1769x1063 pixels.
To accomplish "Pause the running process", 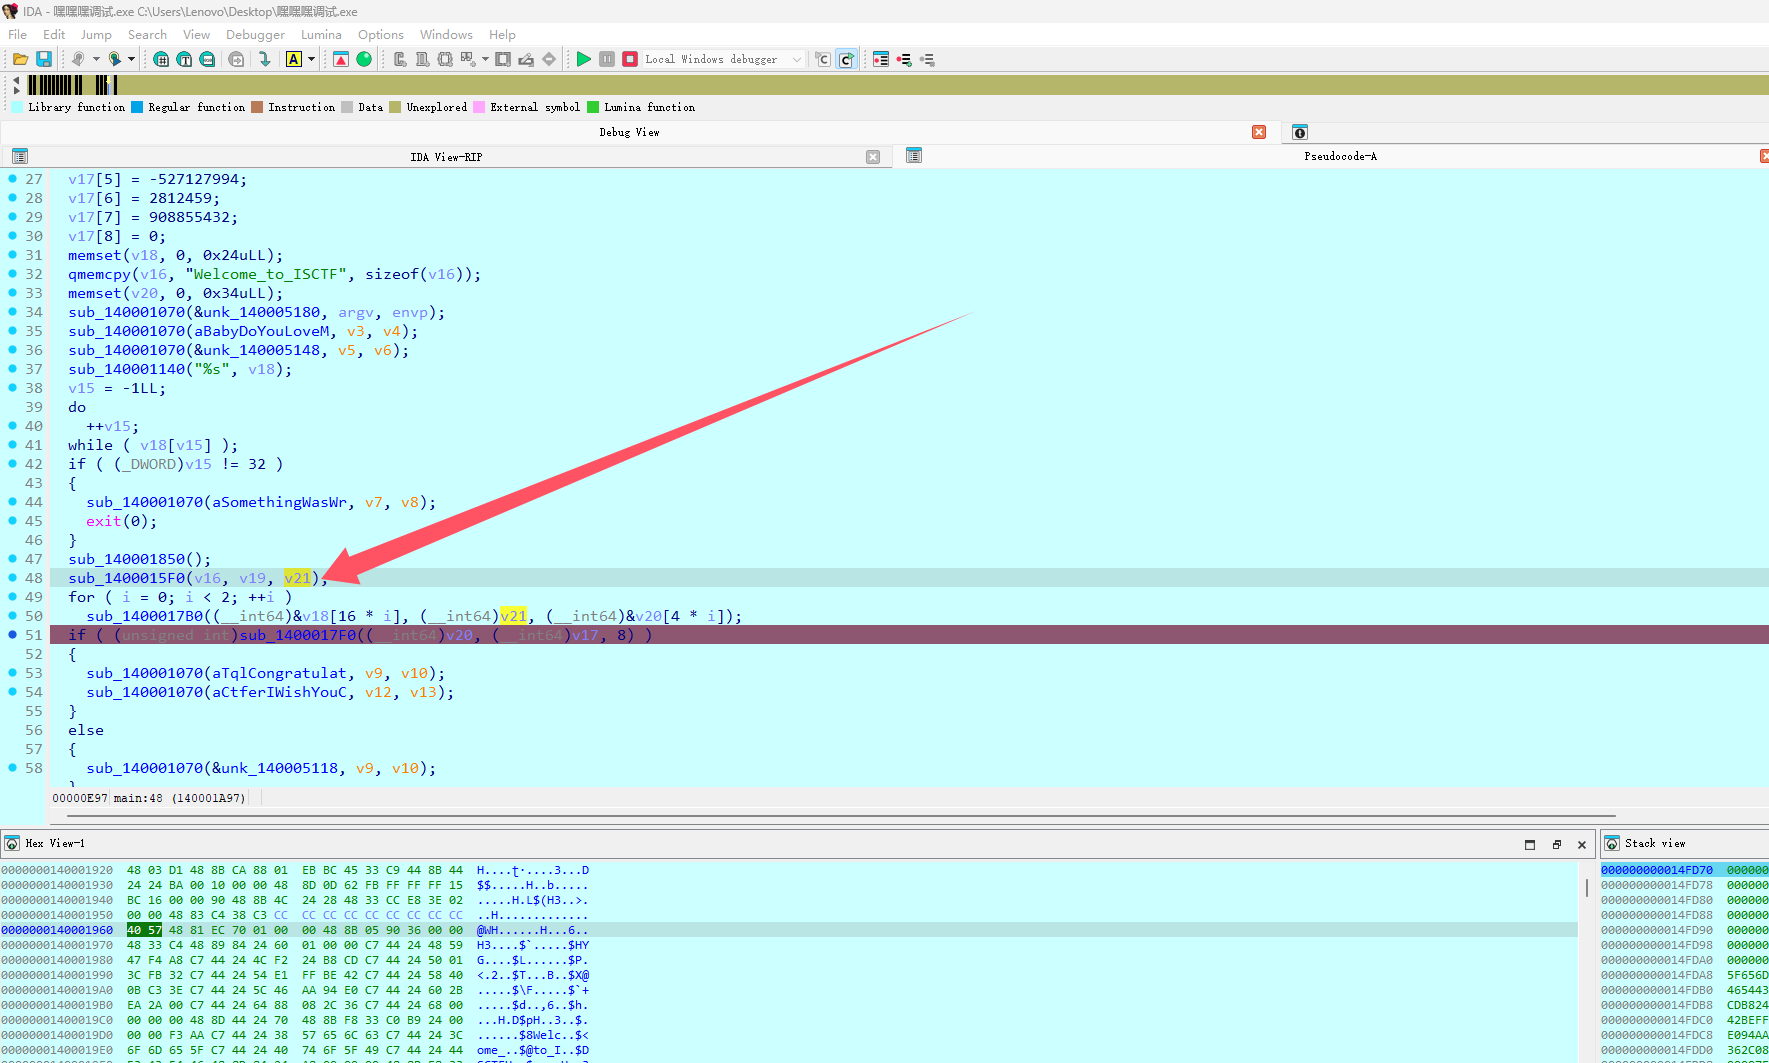I will pos(607,59).
